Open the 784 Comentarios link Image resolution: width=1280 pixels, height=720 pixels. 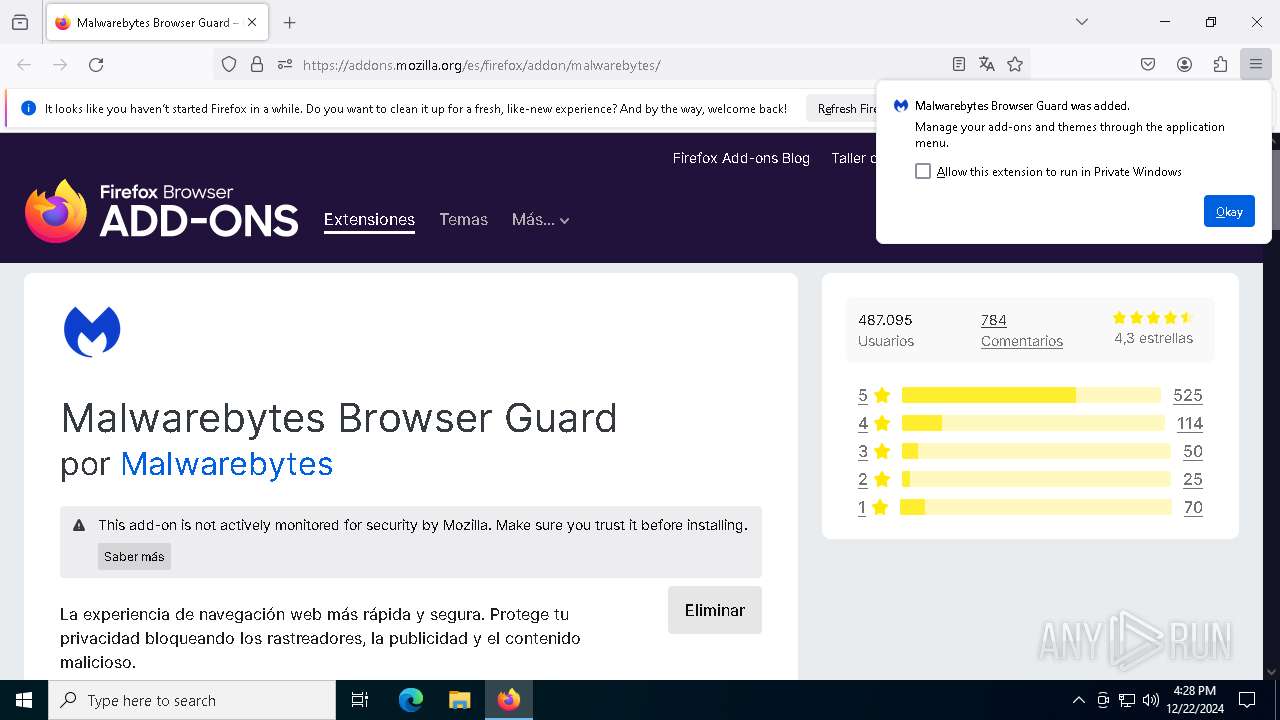tap(1021, 330)
